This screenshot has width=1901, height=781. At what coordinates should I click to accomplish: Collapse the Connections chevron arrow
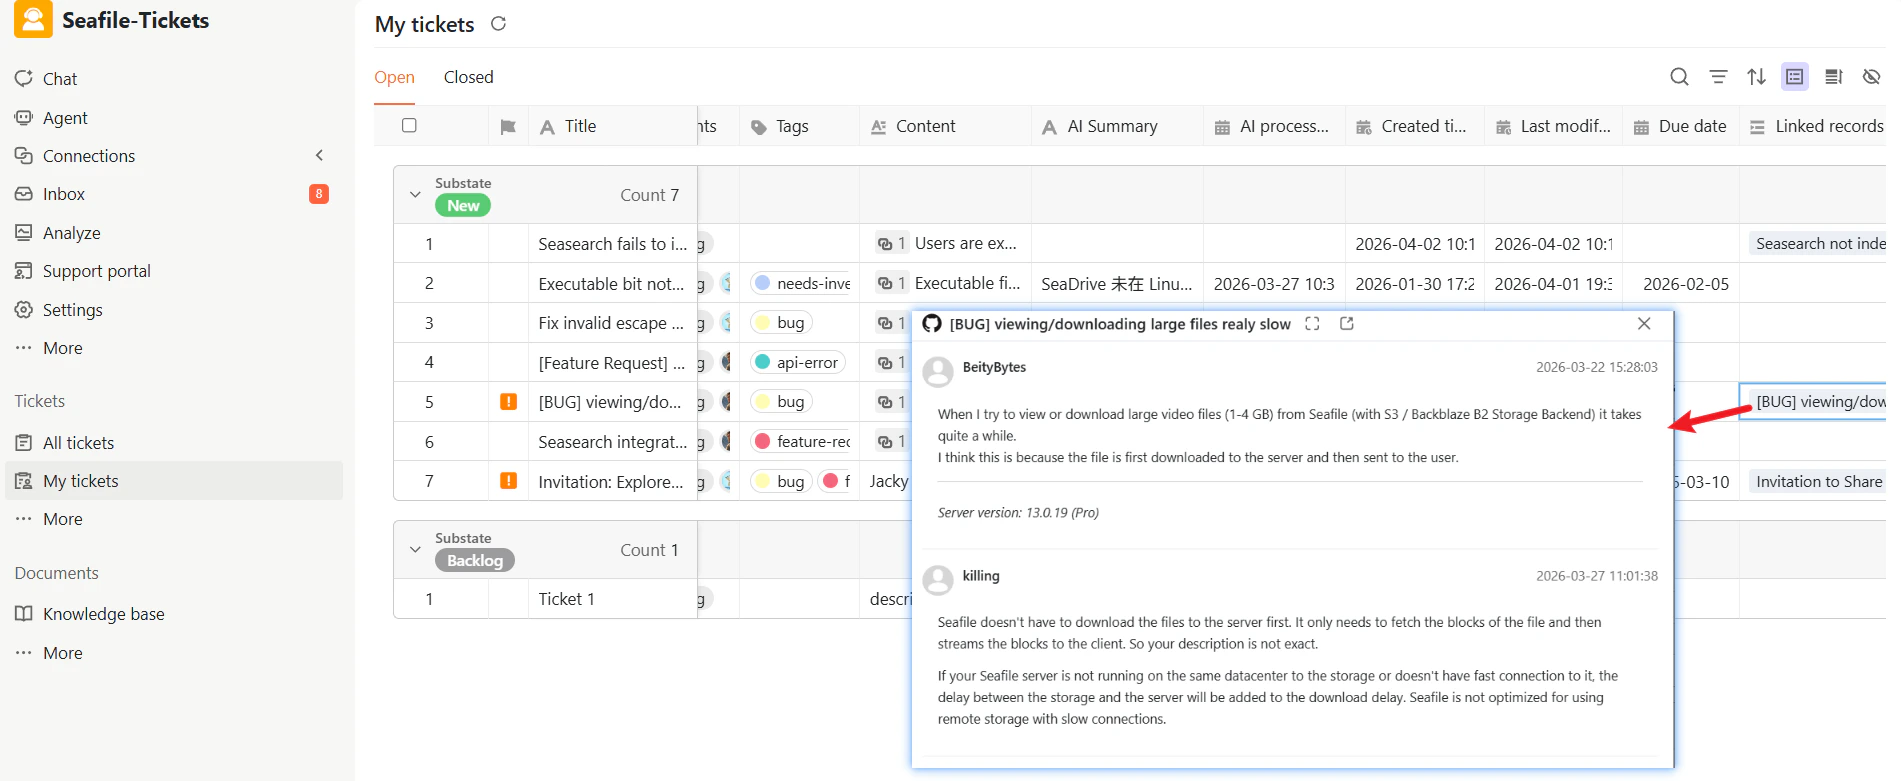click(x=320, y=155)
